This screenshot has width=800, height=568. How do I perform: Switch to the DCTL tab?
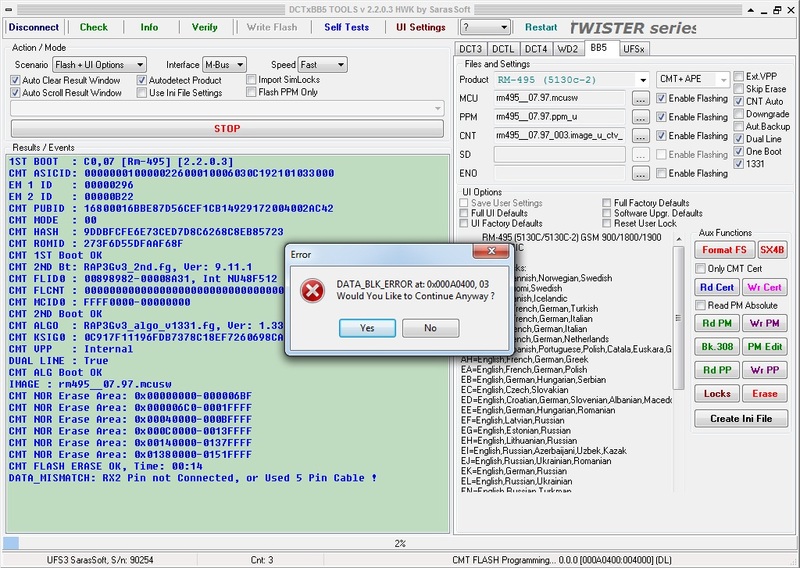point(503,49)
